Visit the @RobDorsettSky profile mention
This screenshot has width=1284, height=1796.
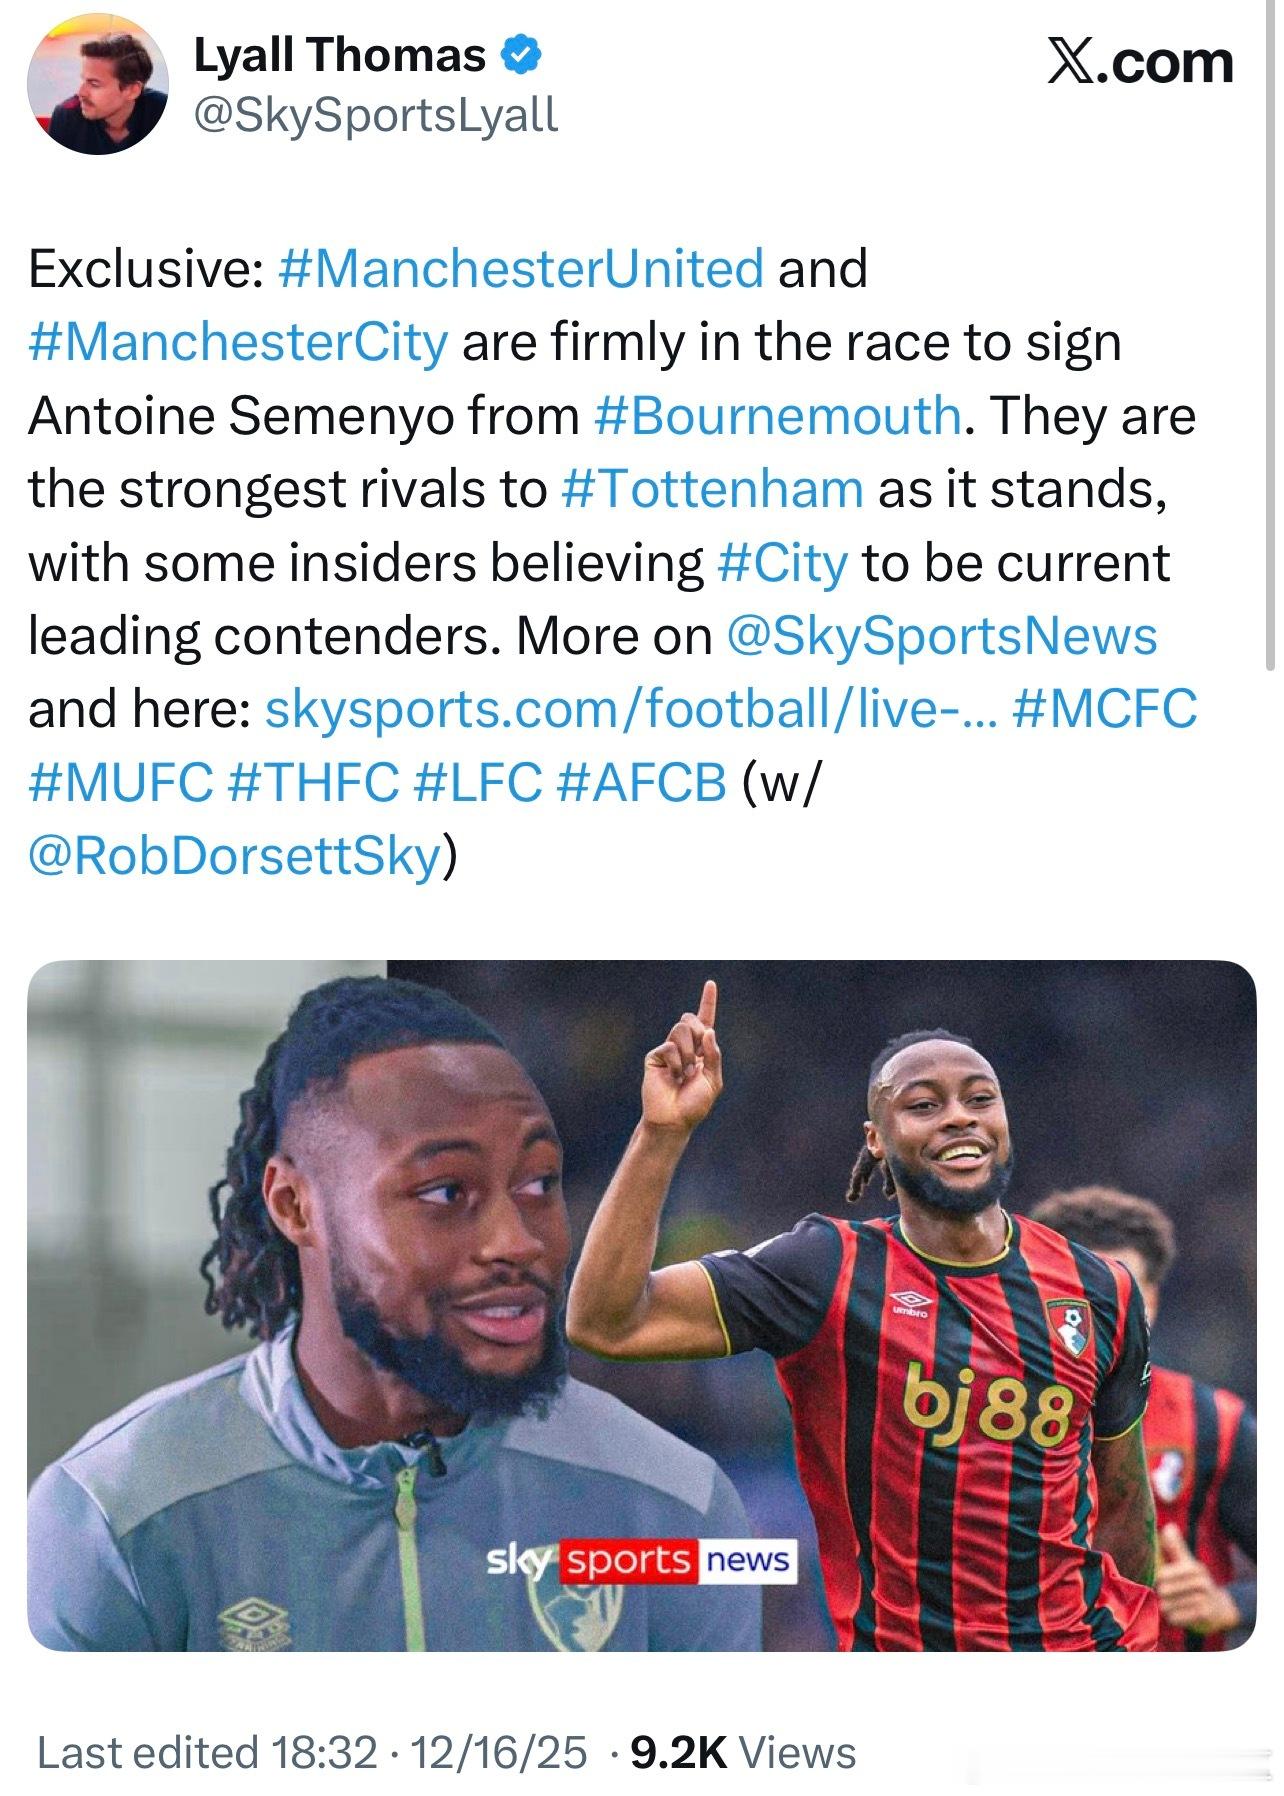[x=236, y=856]
